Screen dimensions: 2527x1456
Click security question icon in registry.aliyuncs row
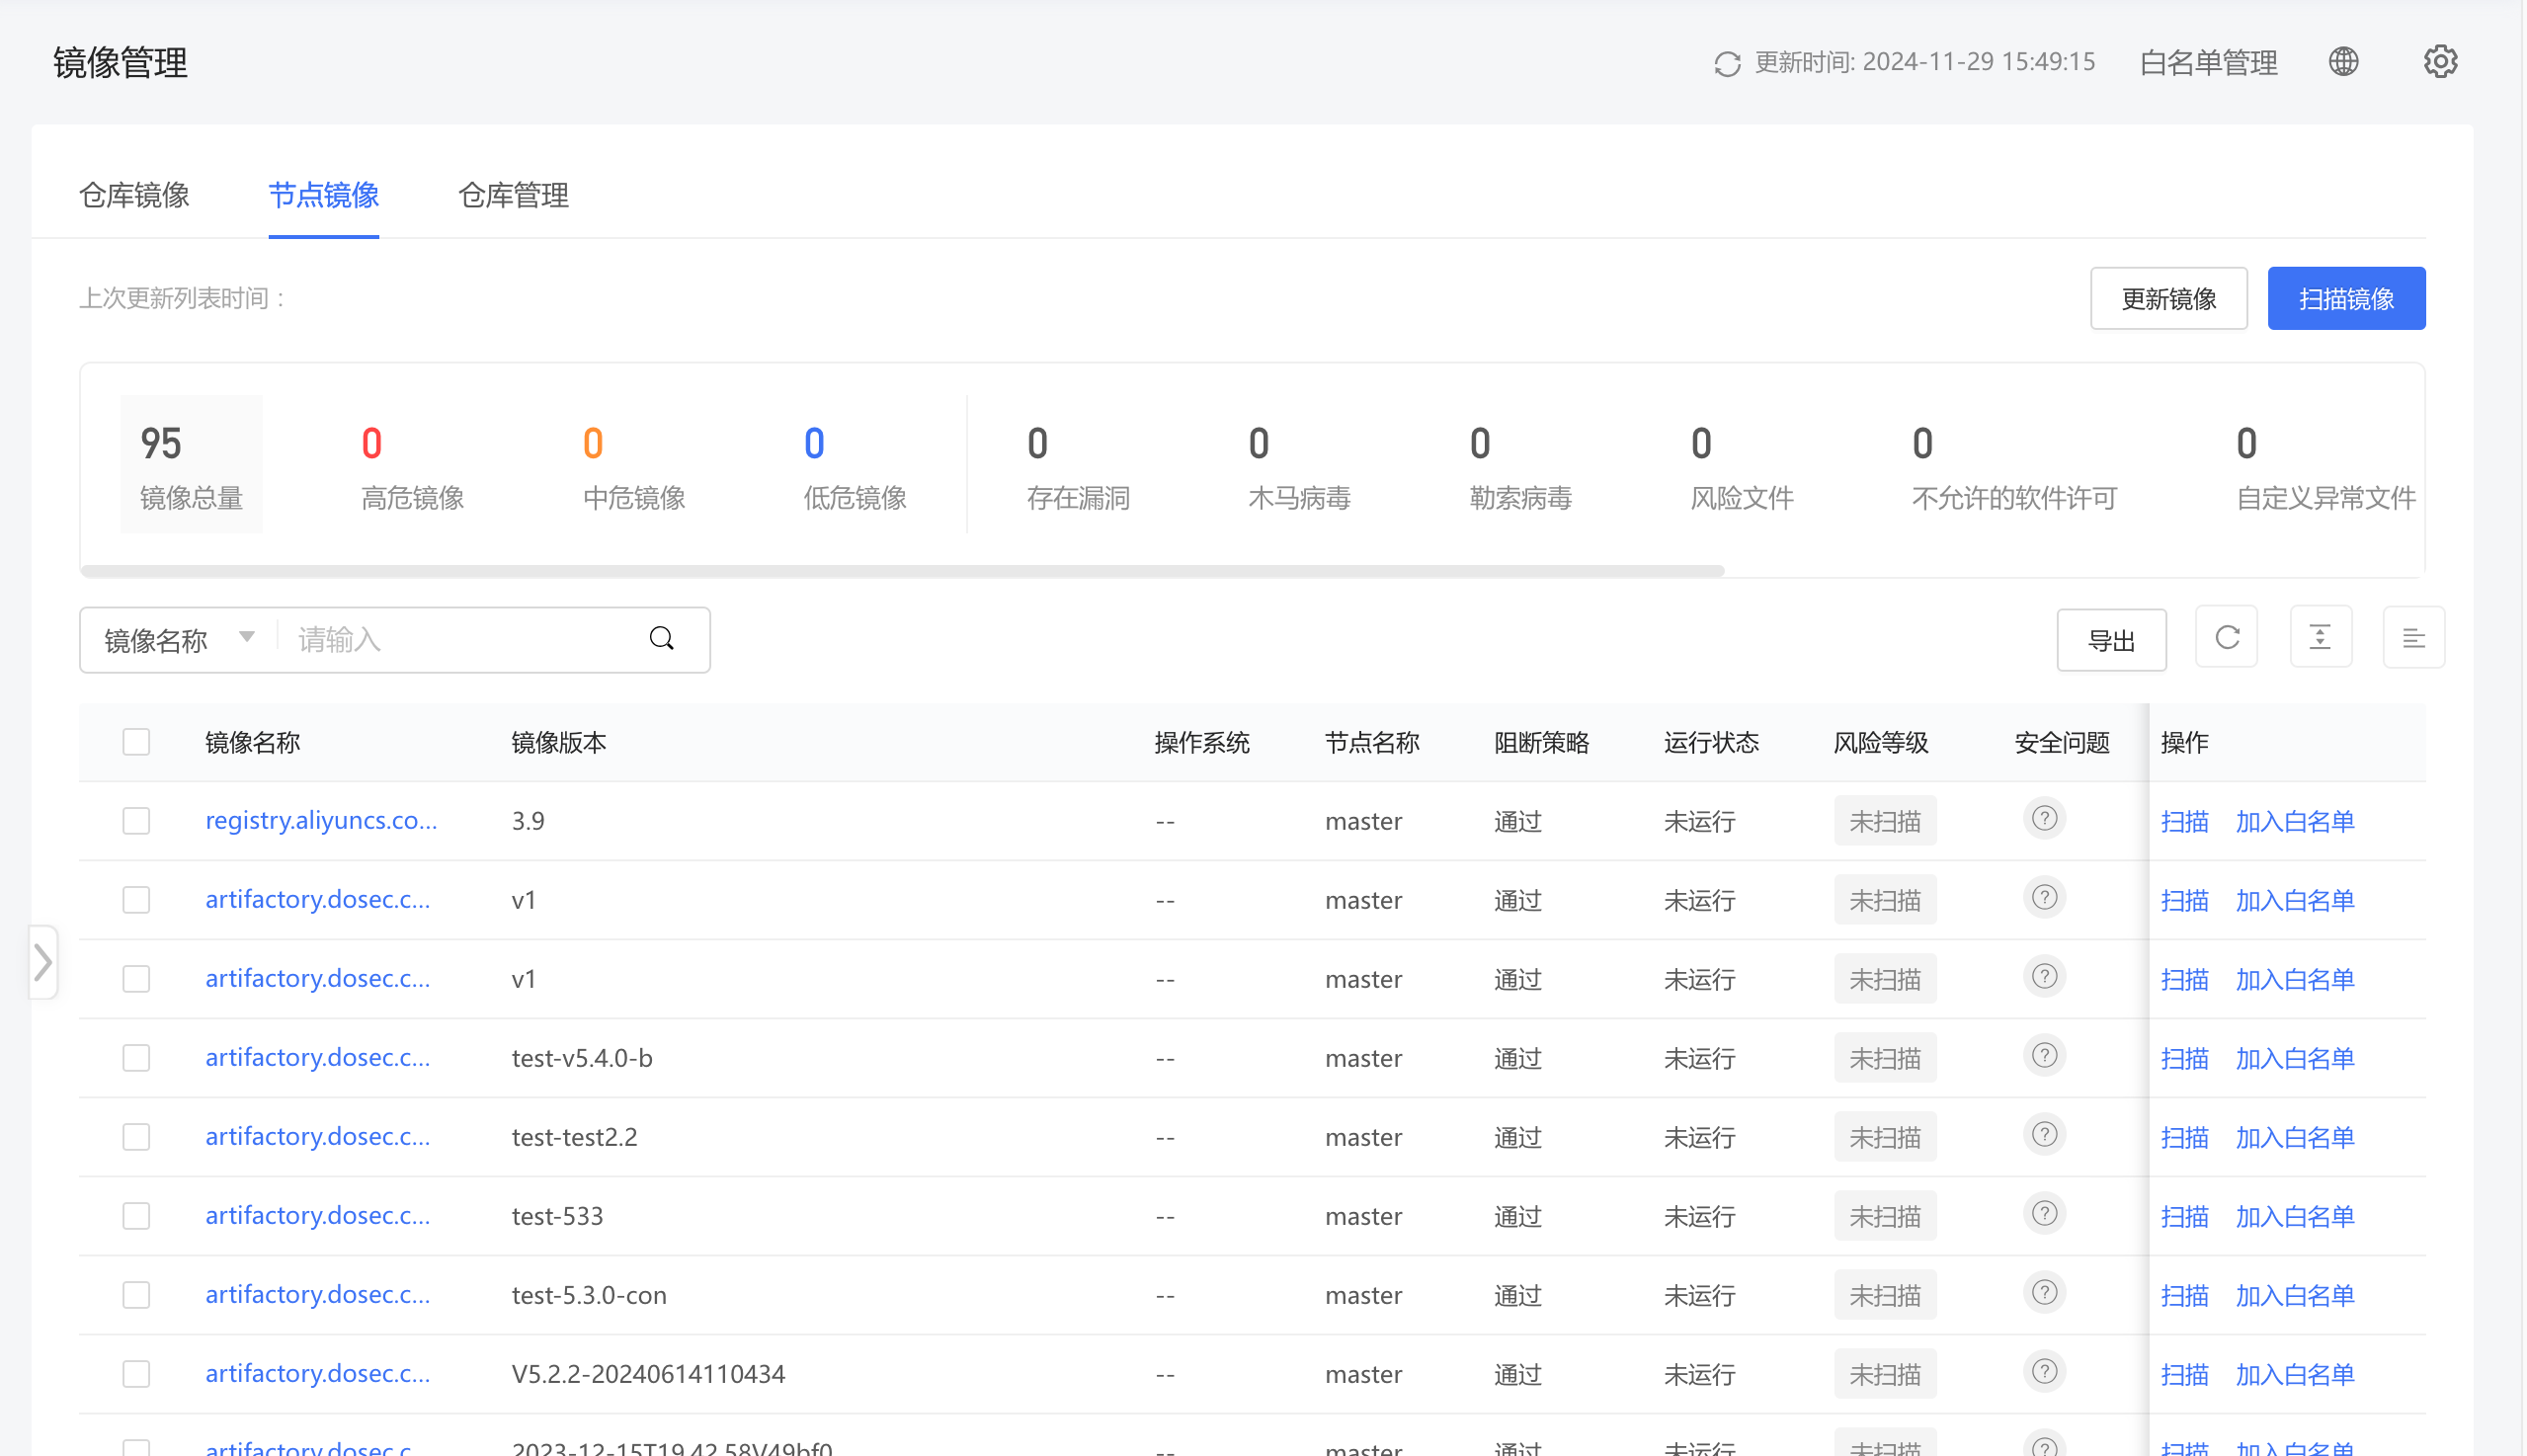(2044, 819)
